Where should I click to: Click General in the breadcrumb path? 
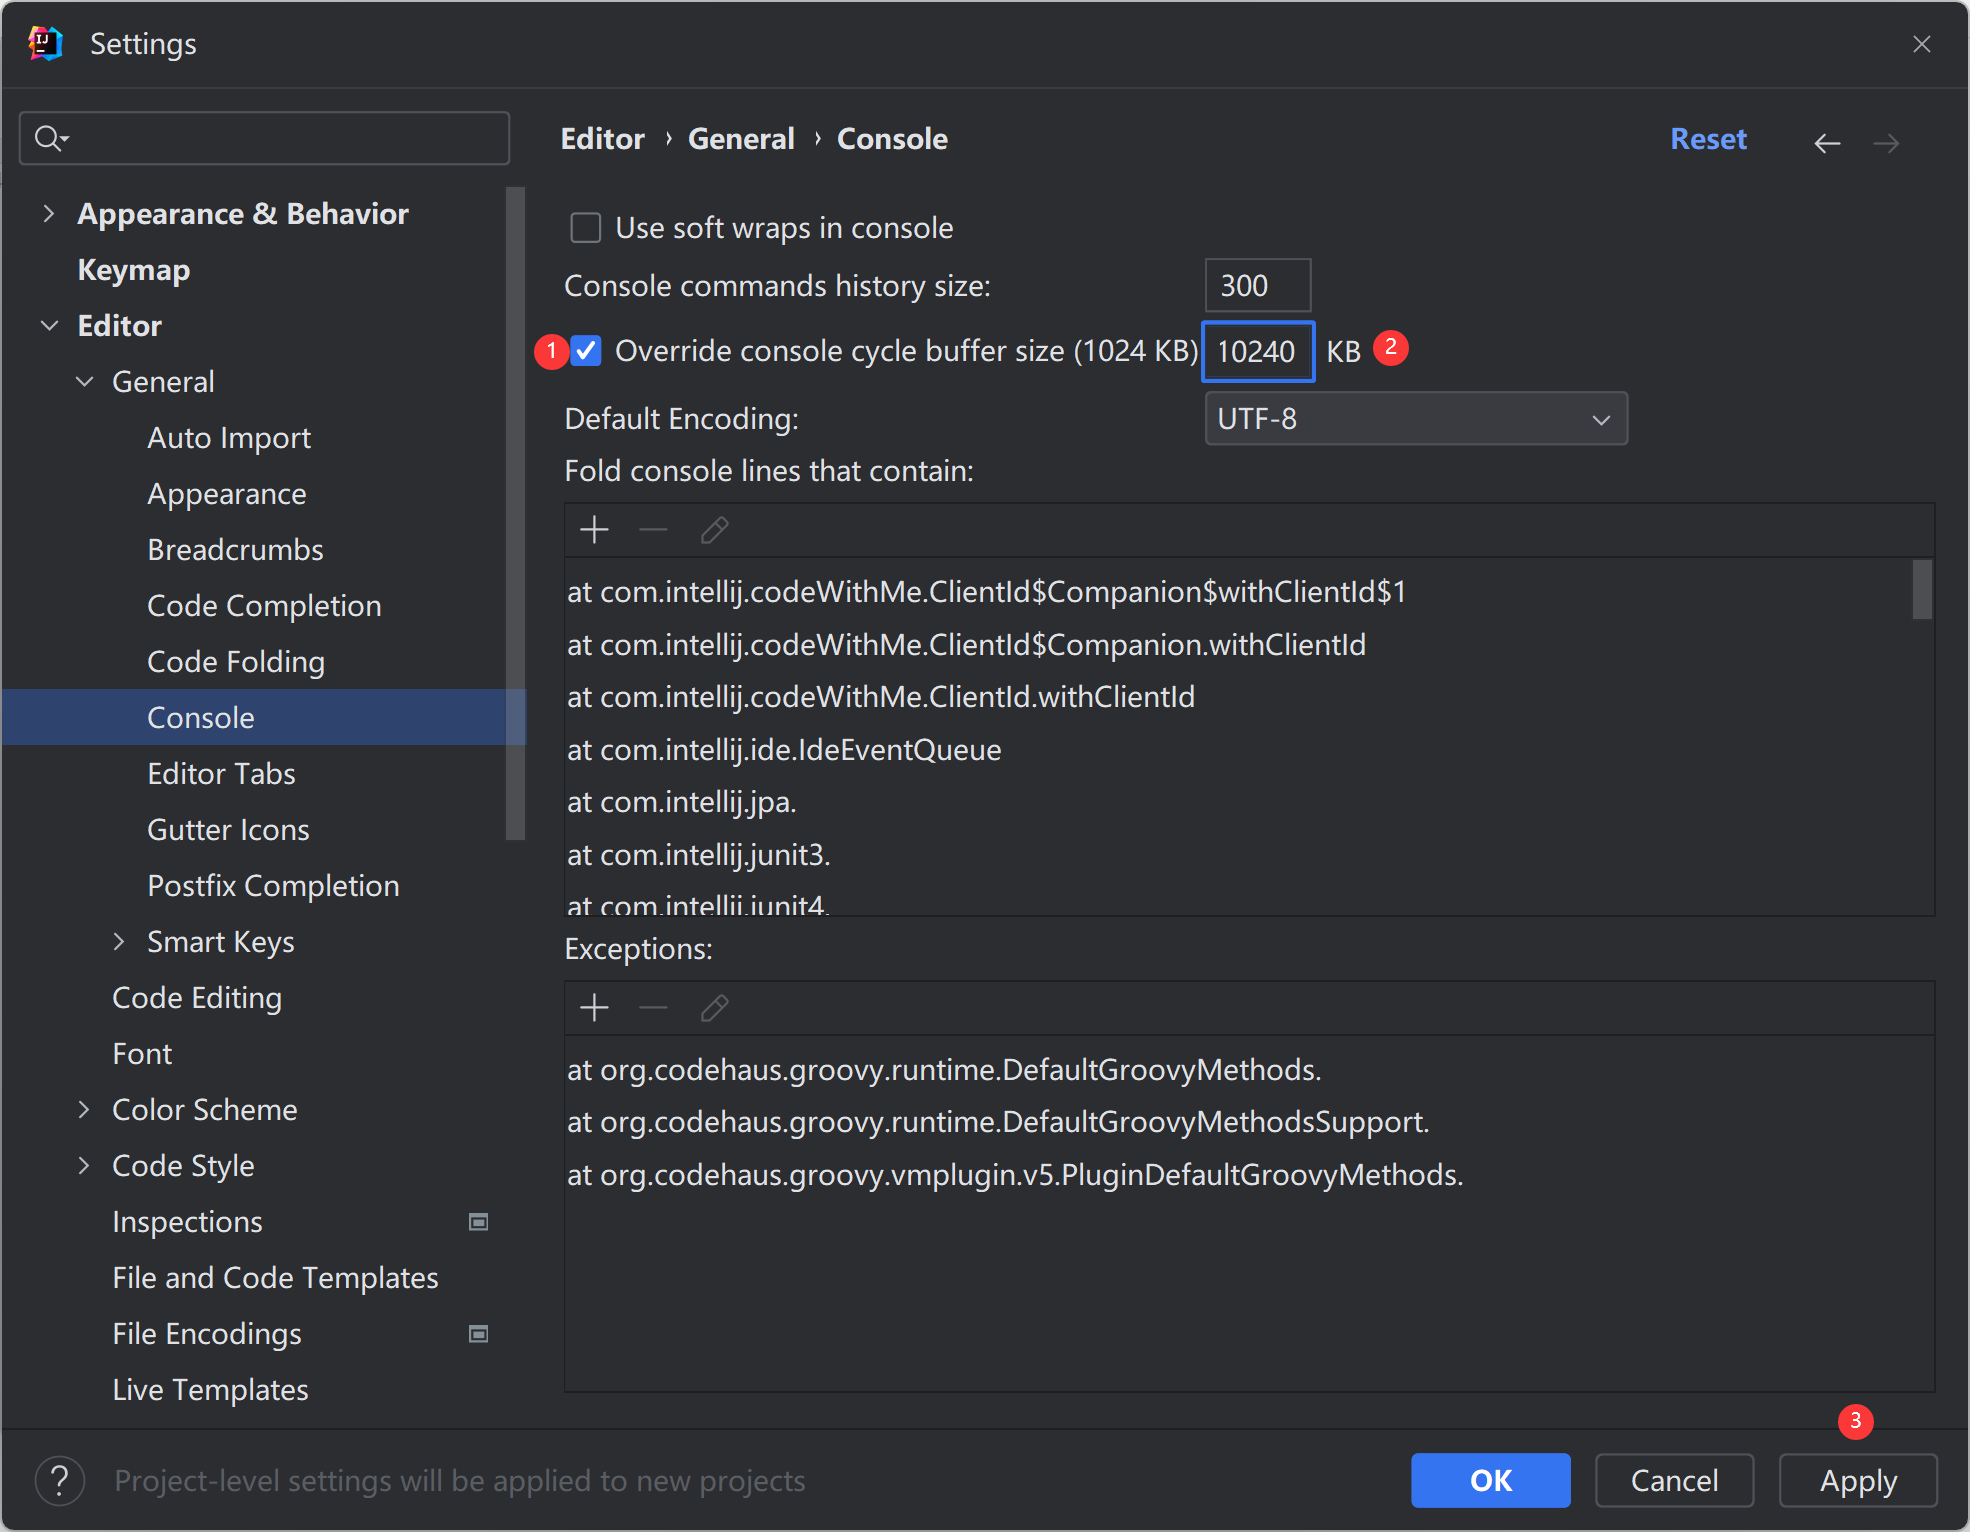[741, 139]
